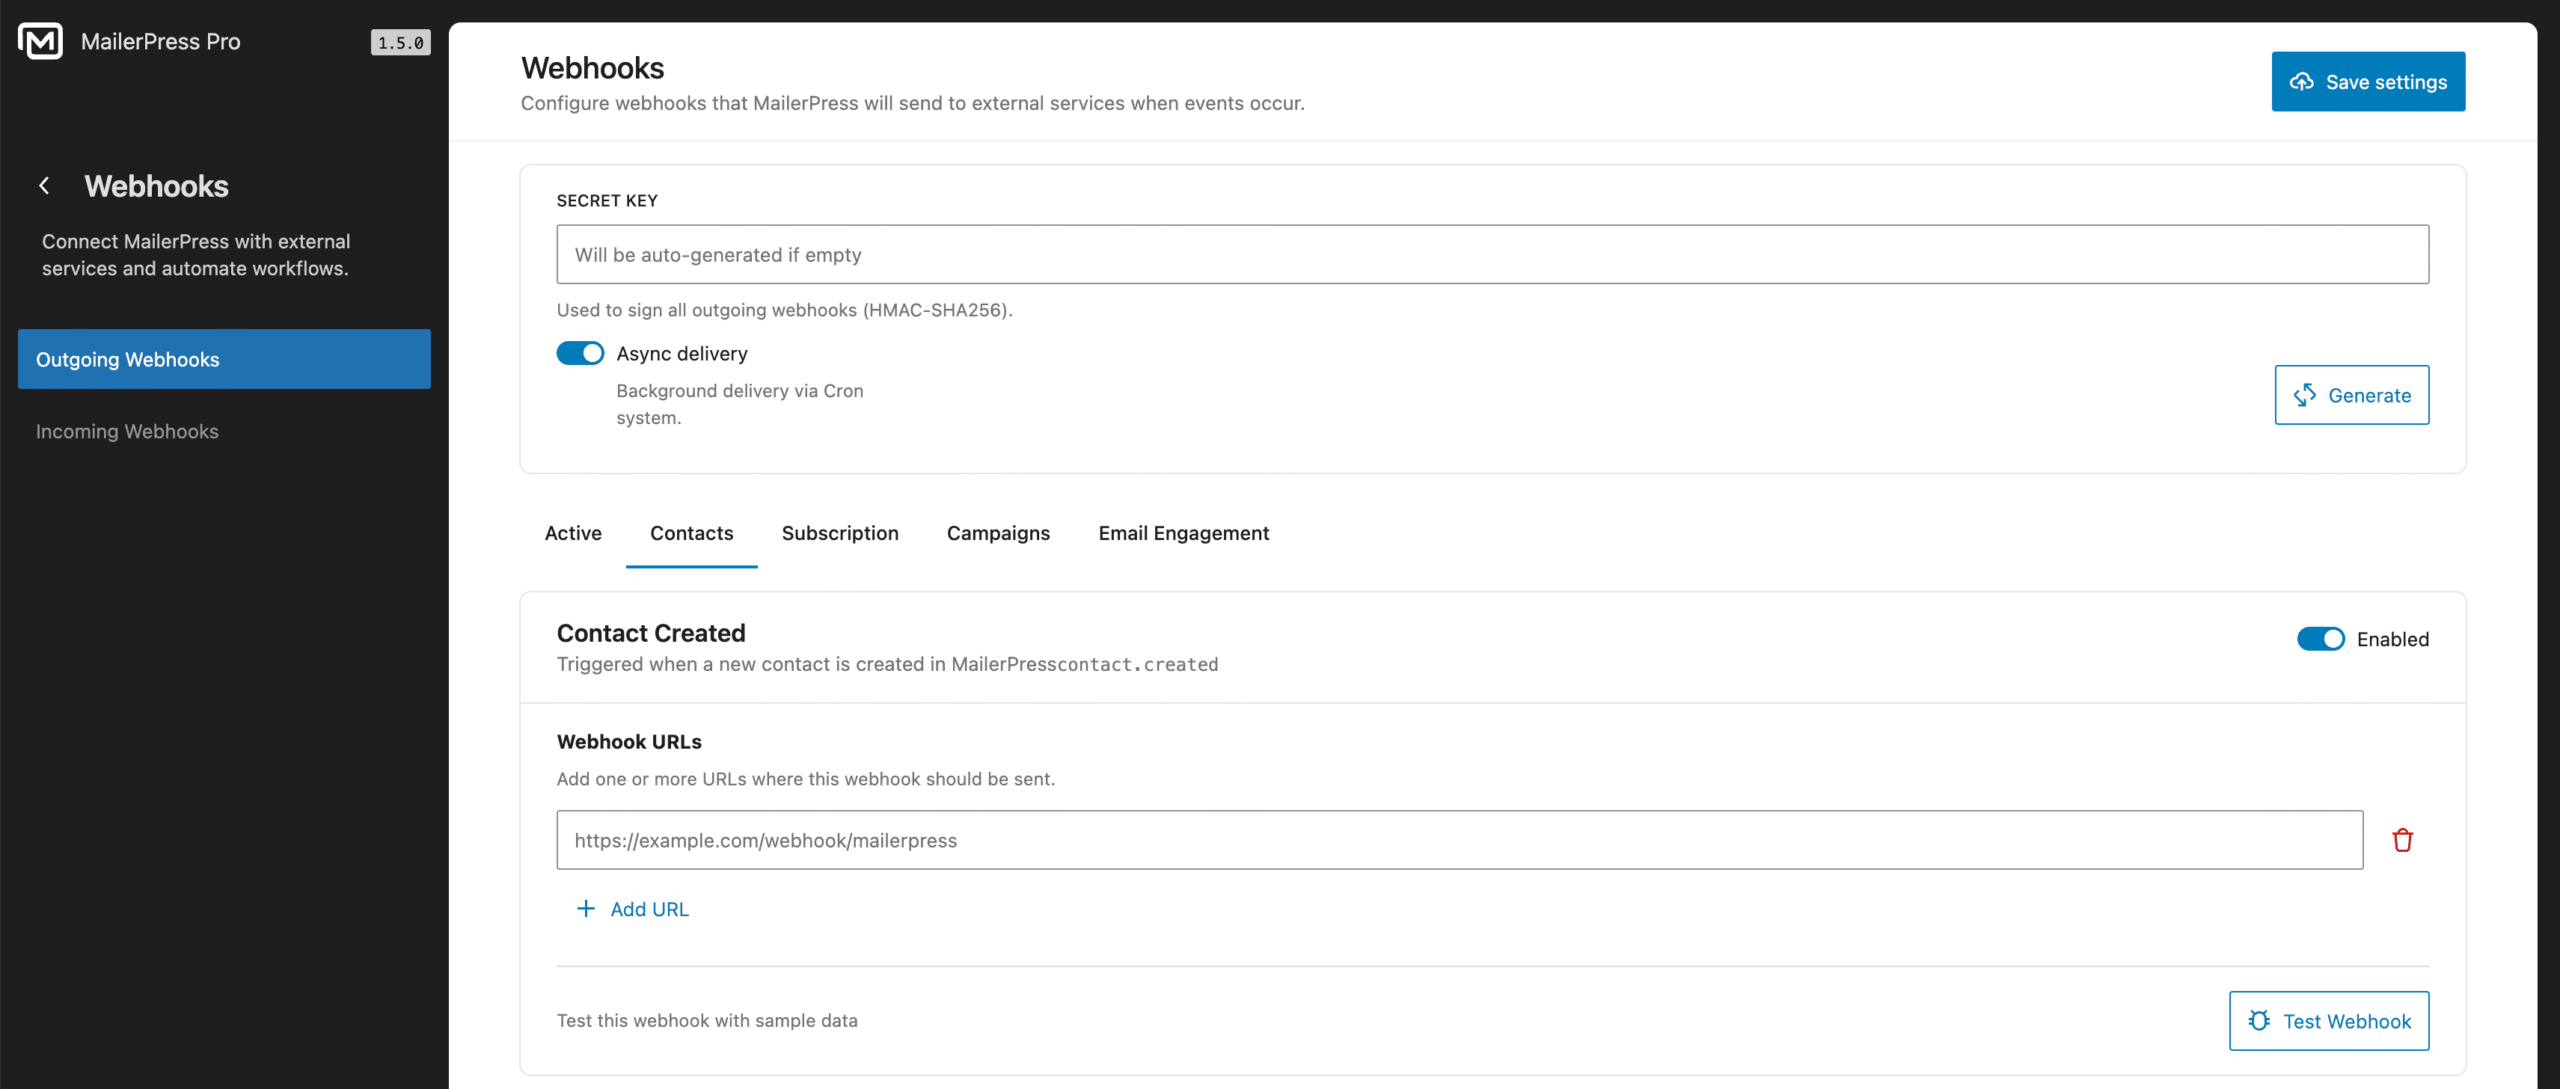Image resolution: width=2560 pixels, height=1089 pixels.
Task: Click Test Webhook to send sample data
Action: coord(2329,1021)
